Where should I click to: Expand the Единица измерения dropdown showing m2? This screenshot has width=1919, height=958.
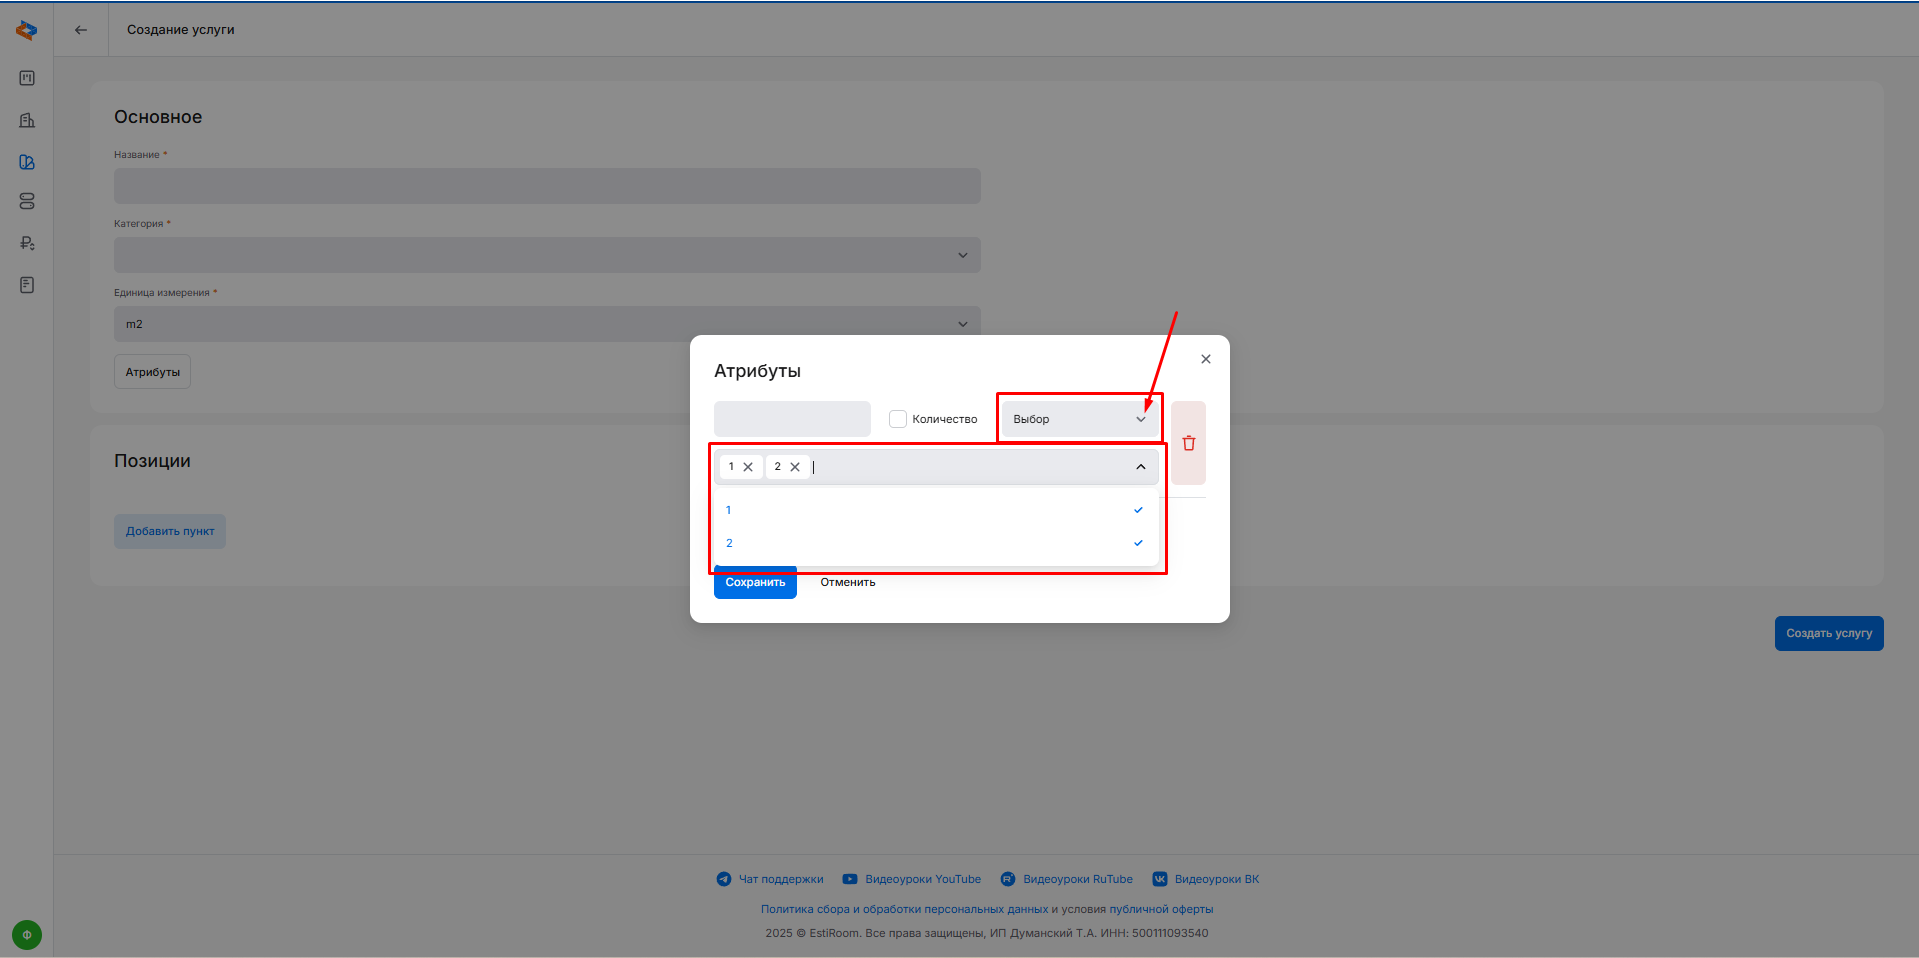tap(547, 324)
